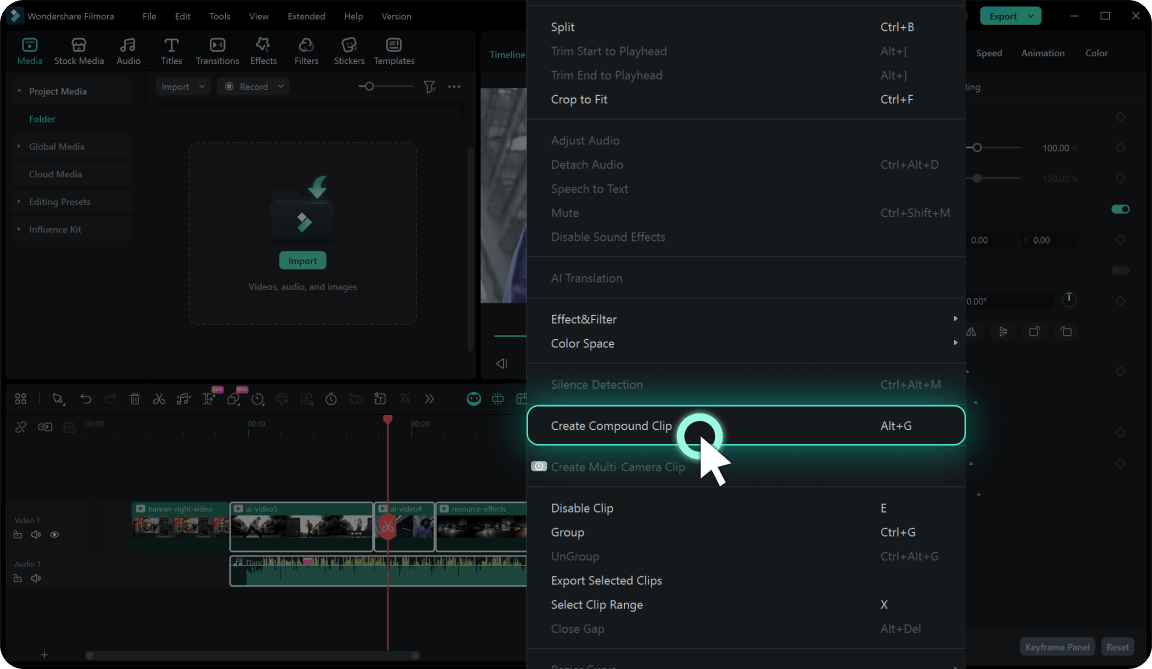
Task: Lock the Video 1 track
Action: (x=18, y=535)
